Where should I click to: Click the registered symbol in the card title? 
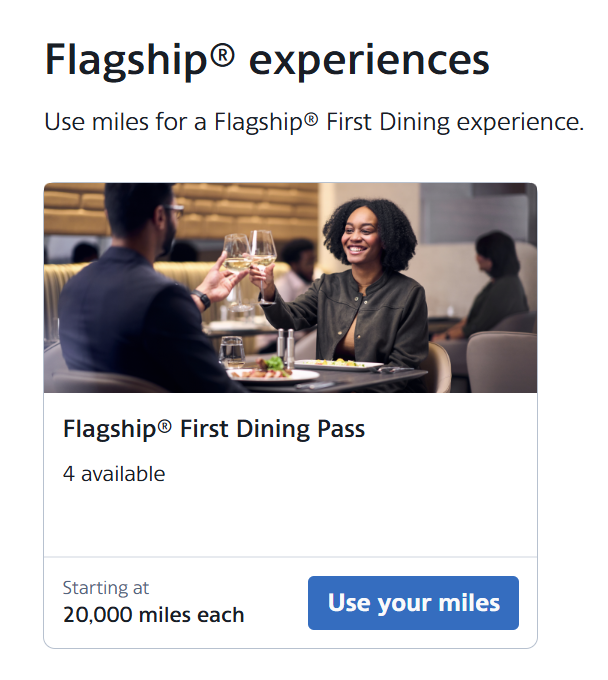click(x=165, y=426)
